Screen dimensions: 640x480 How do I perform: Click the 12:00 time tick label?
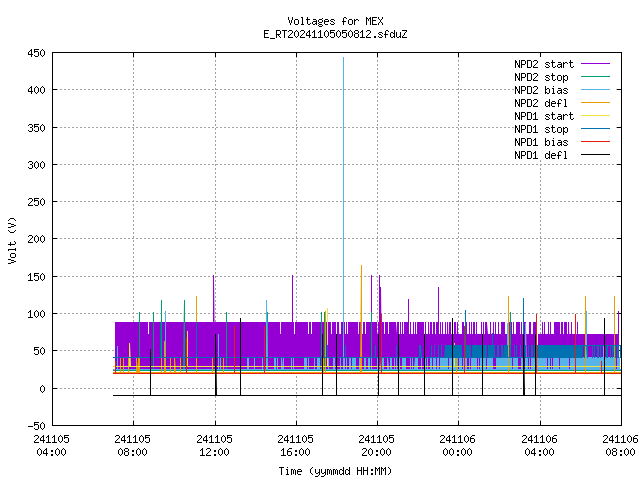coord(214,452)
